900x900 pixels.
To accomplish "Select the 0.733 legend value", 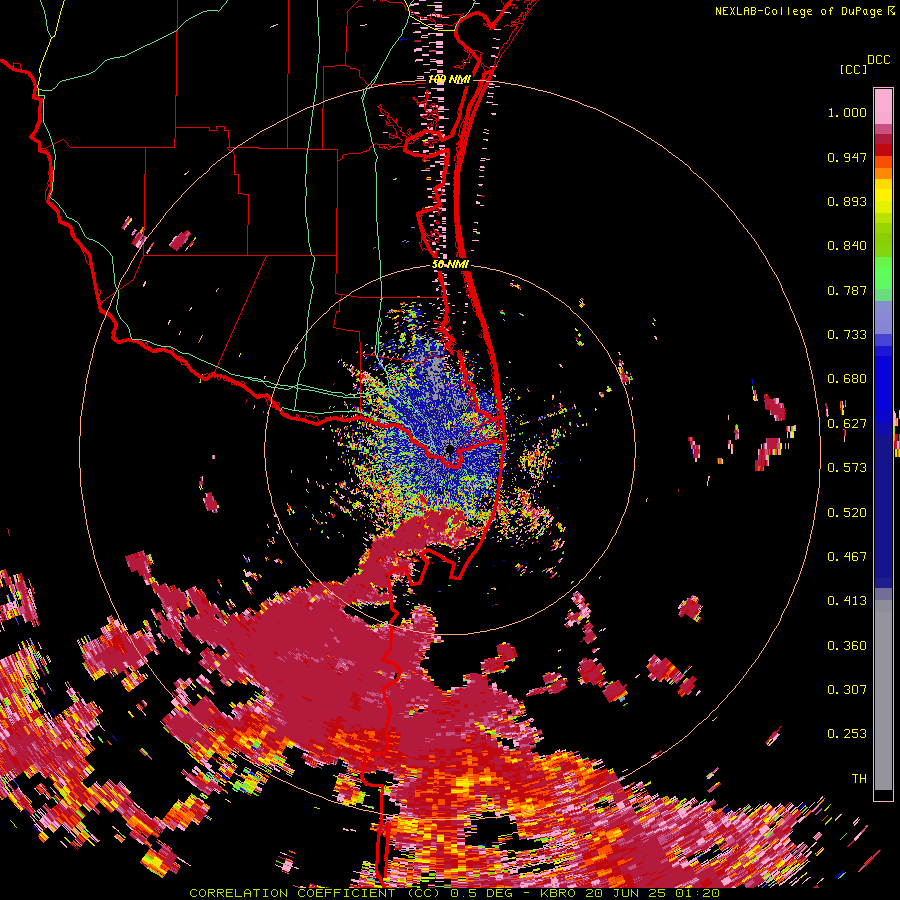I will point(847,335).
